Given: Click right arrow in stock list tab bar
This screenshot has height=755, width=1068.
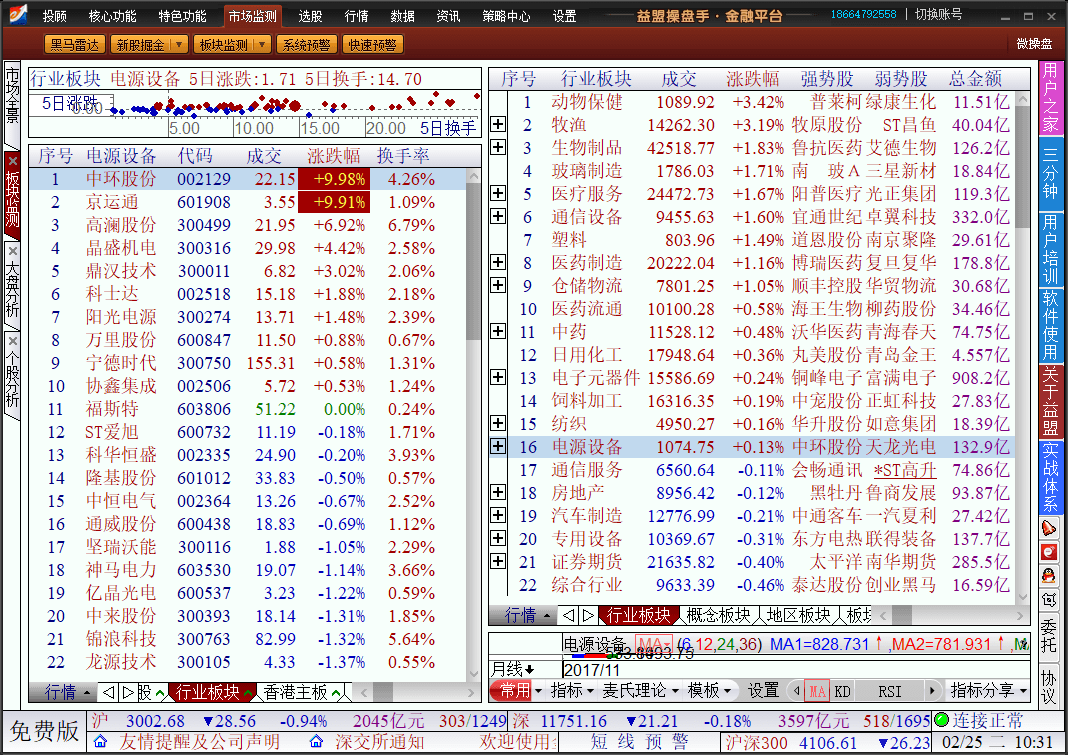Looking at the screenshot, I should [127, 693].
